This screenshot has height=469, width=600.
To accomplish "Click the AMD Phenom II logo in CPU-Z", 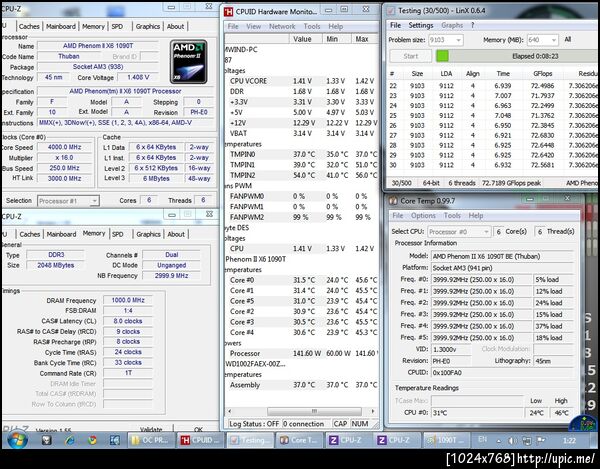I will point(188,62).
